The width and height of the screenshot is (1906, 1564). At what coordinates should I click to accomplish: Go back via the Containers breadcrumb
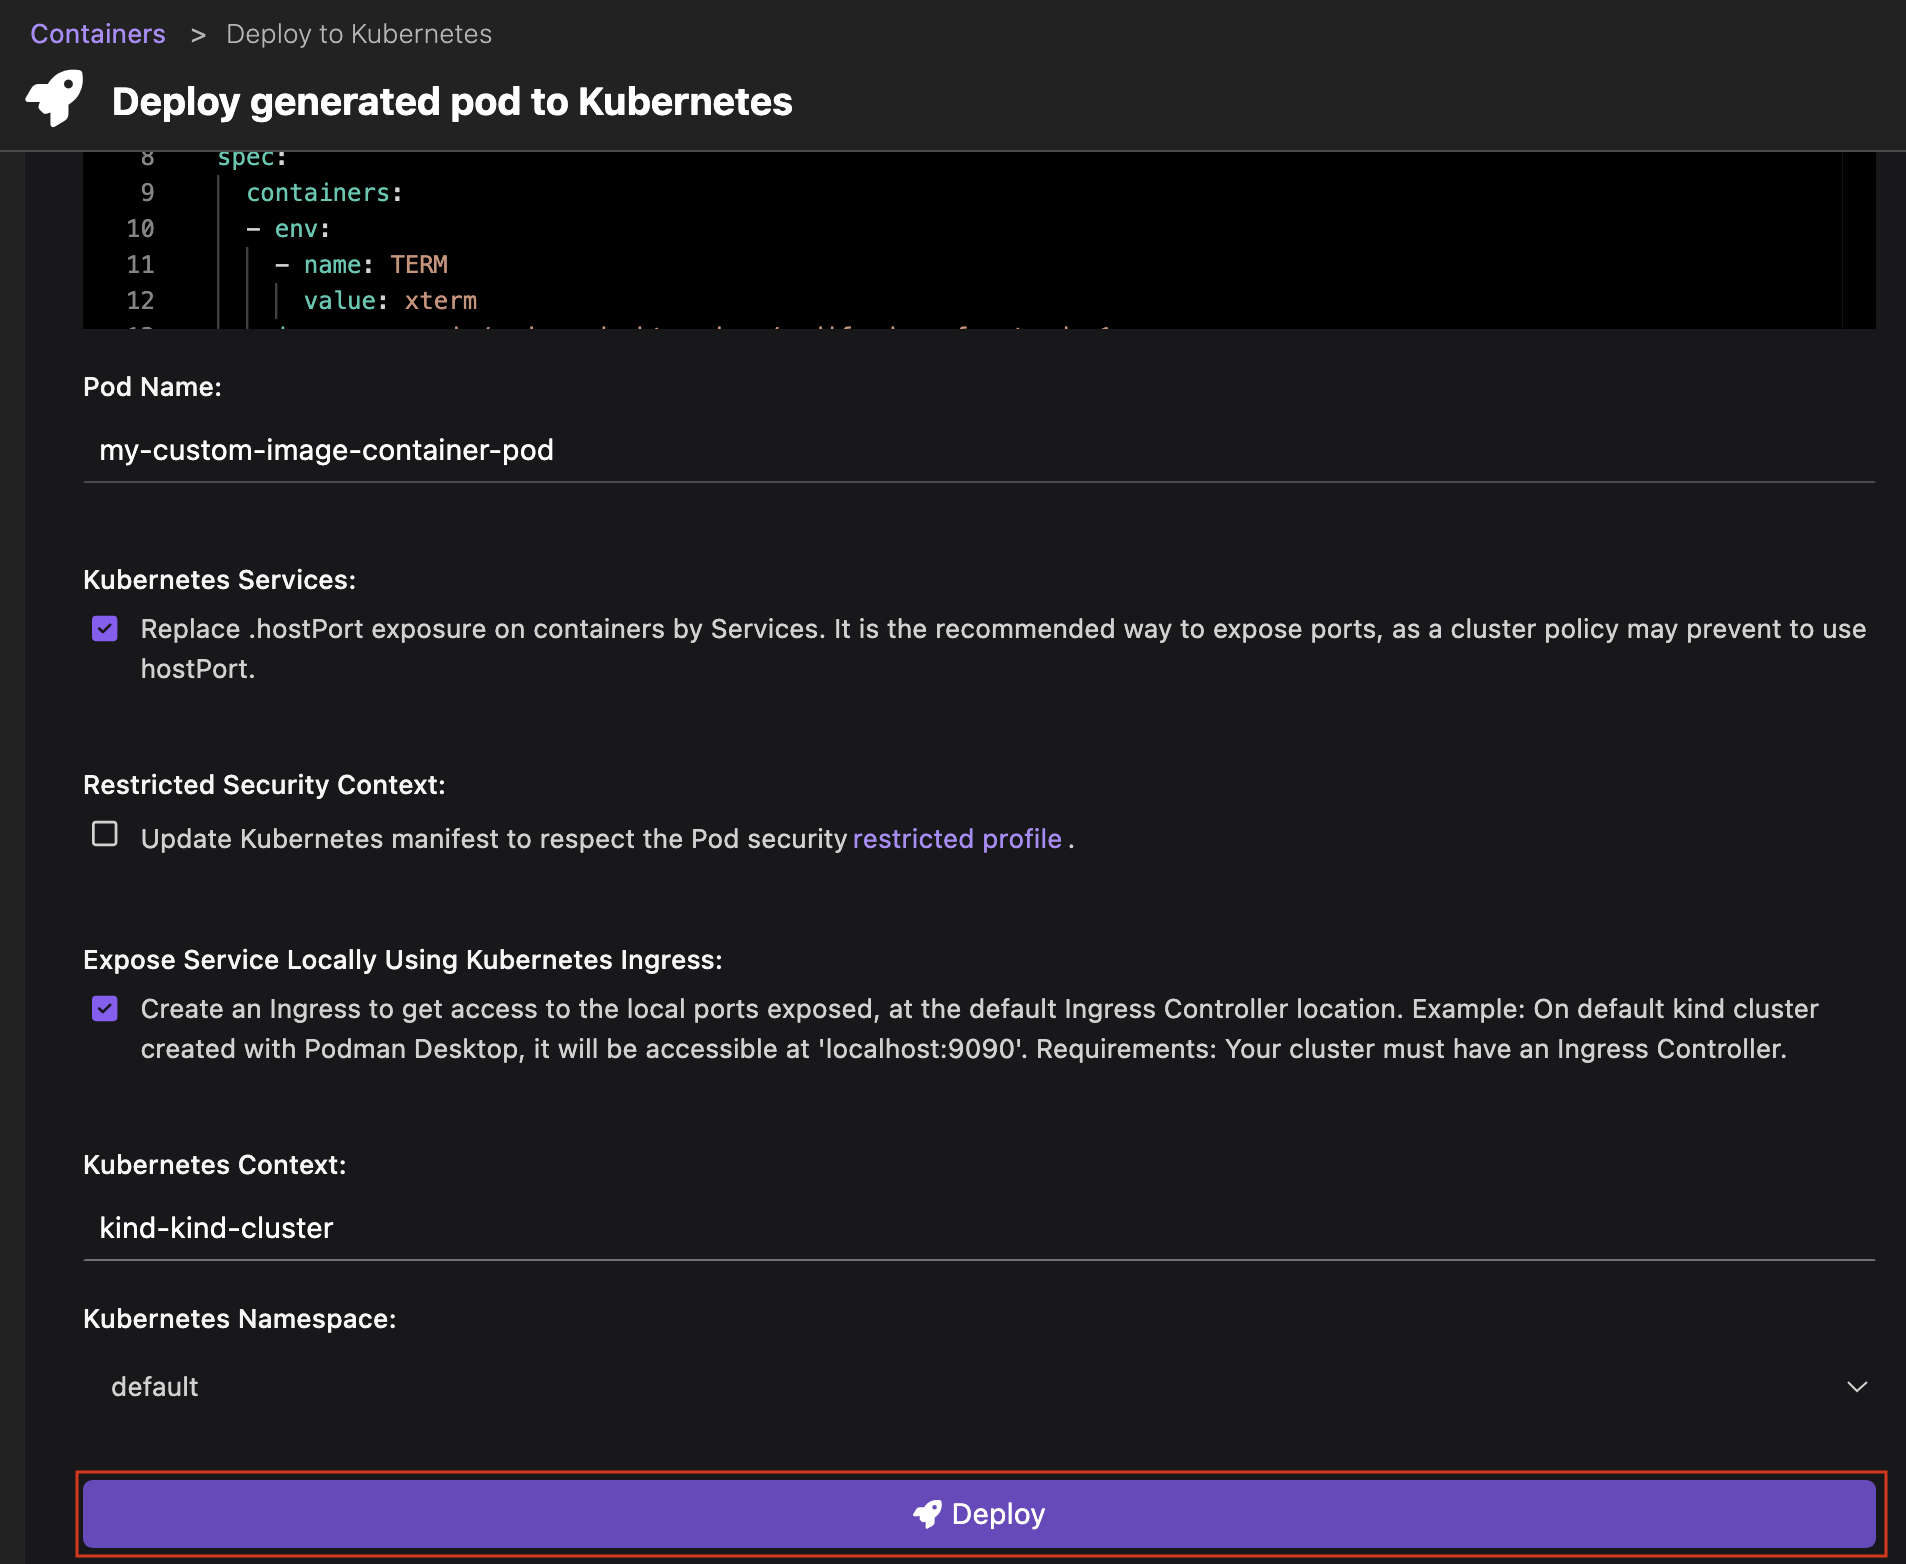98,34
